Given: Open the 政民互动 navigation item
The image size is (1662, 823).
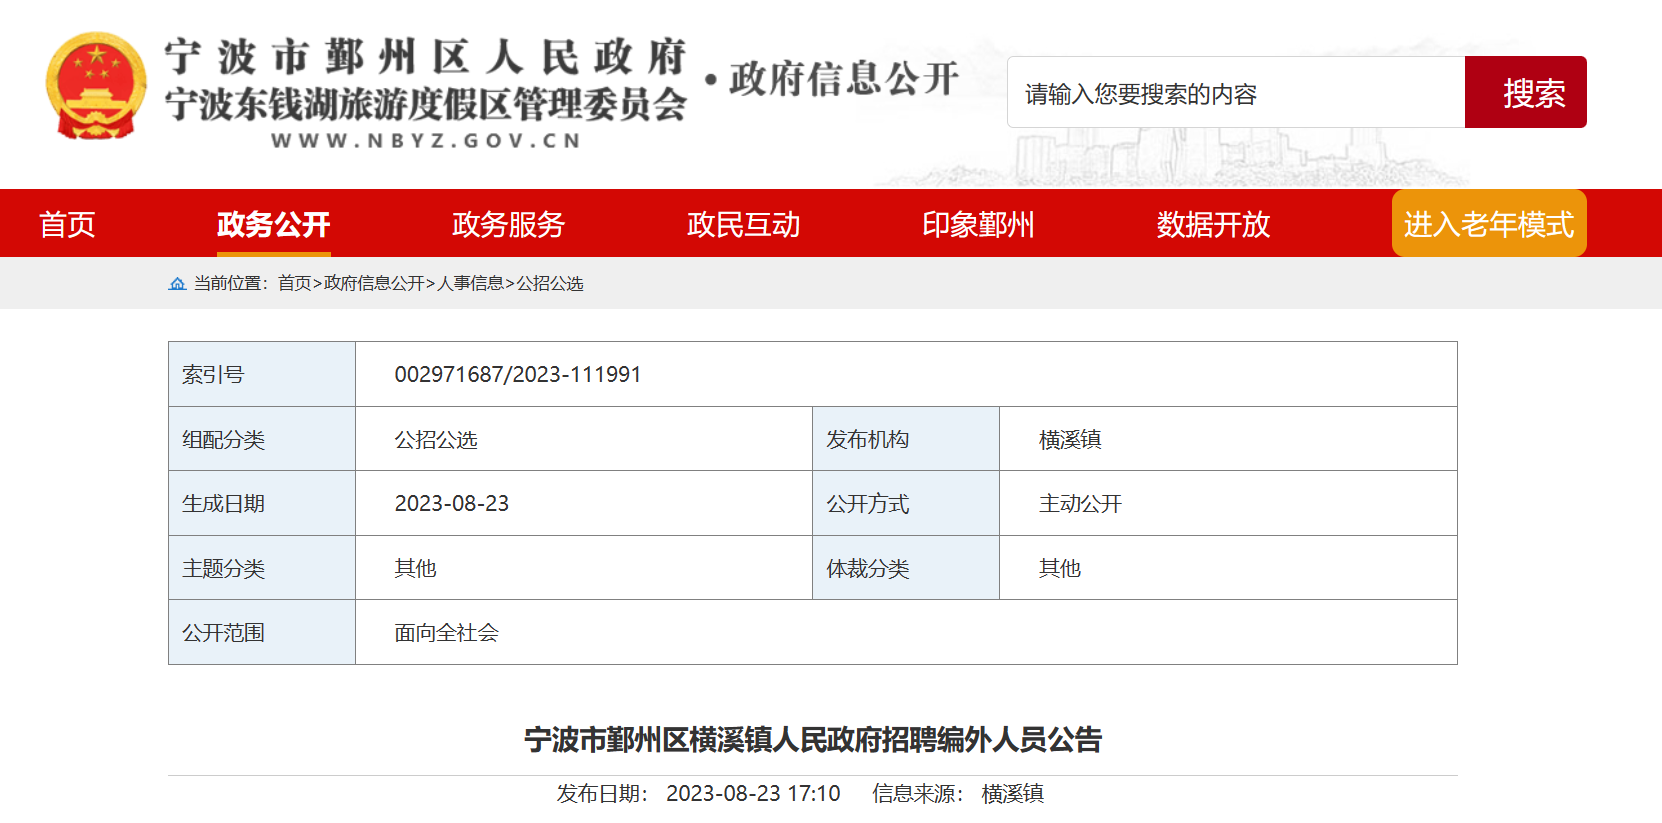Looking at the screenshot, I should tap(743, 224).
